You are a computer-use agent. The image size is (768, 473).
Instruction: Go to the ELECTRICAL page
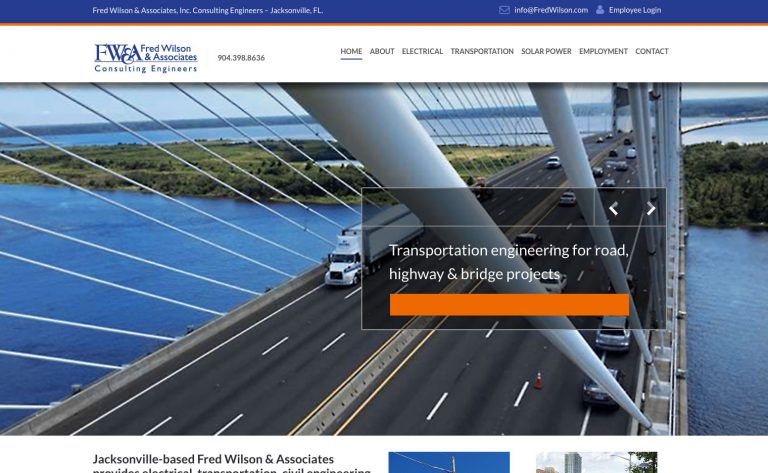coord(422,51)
